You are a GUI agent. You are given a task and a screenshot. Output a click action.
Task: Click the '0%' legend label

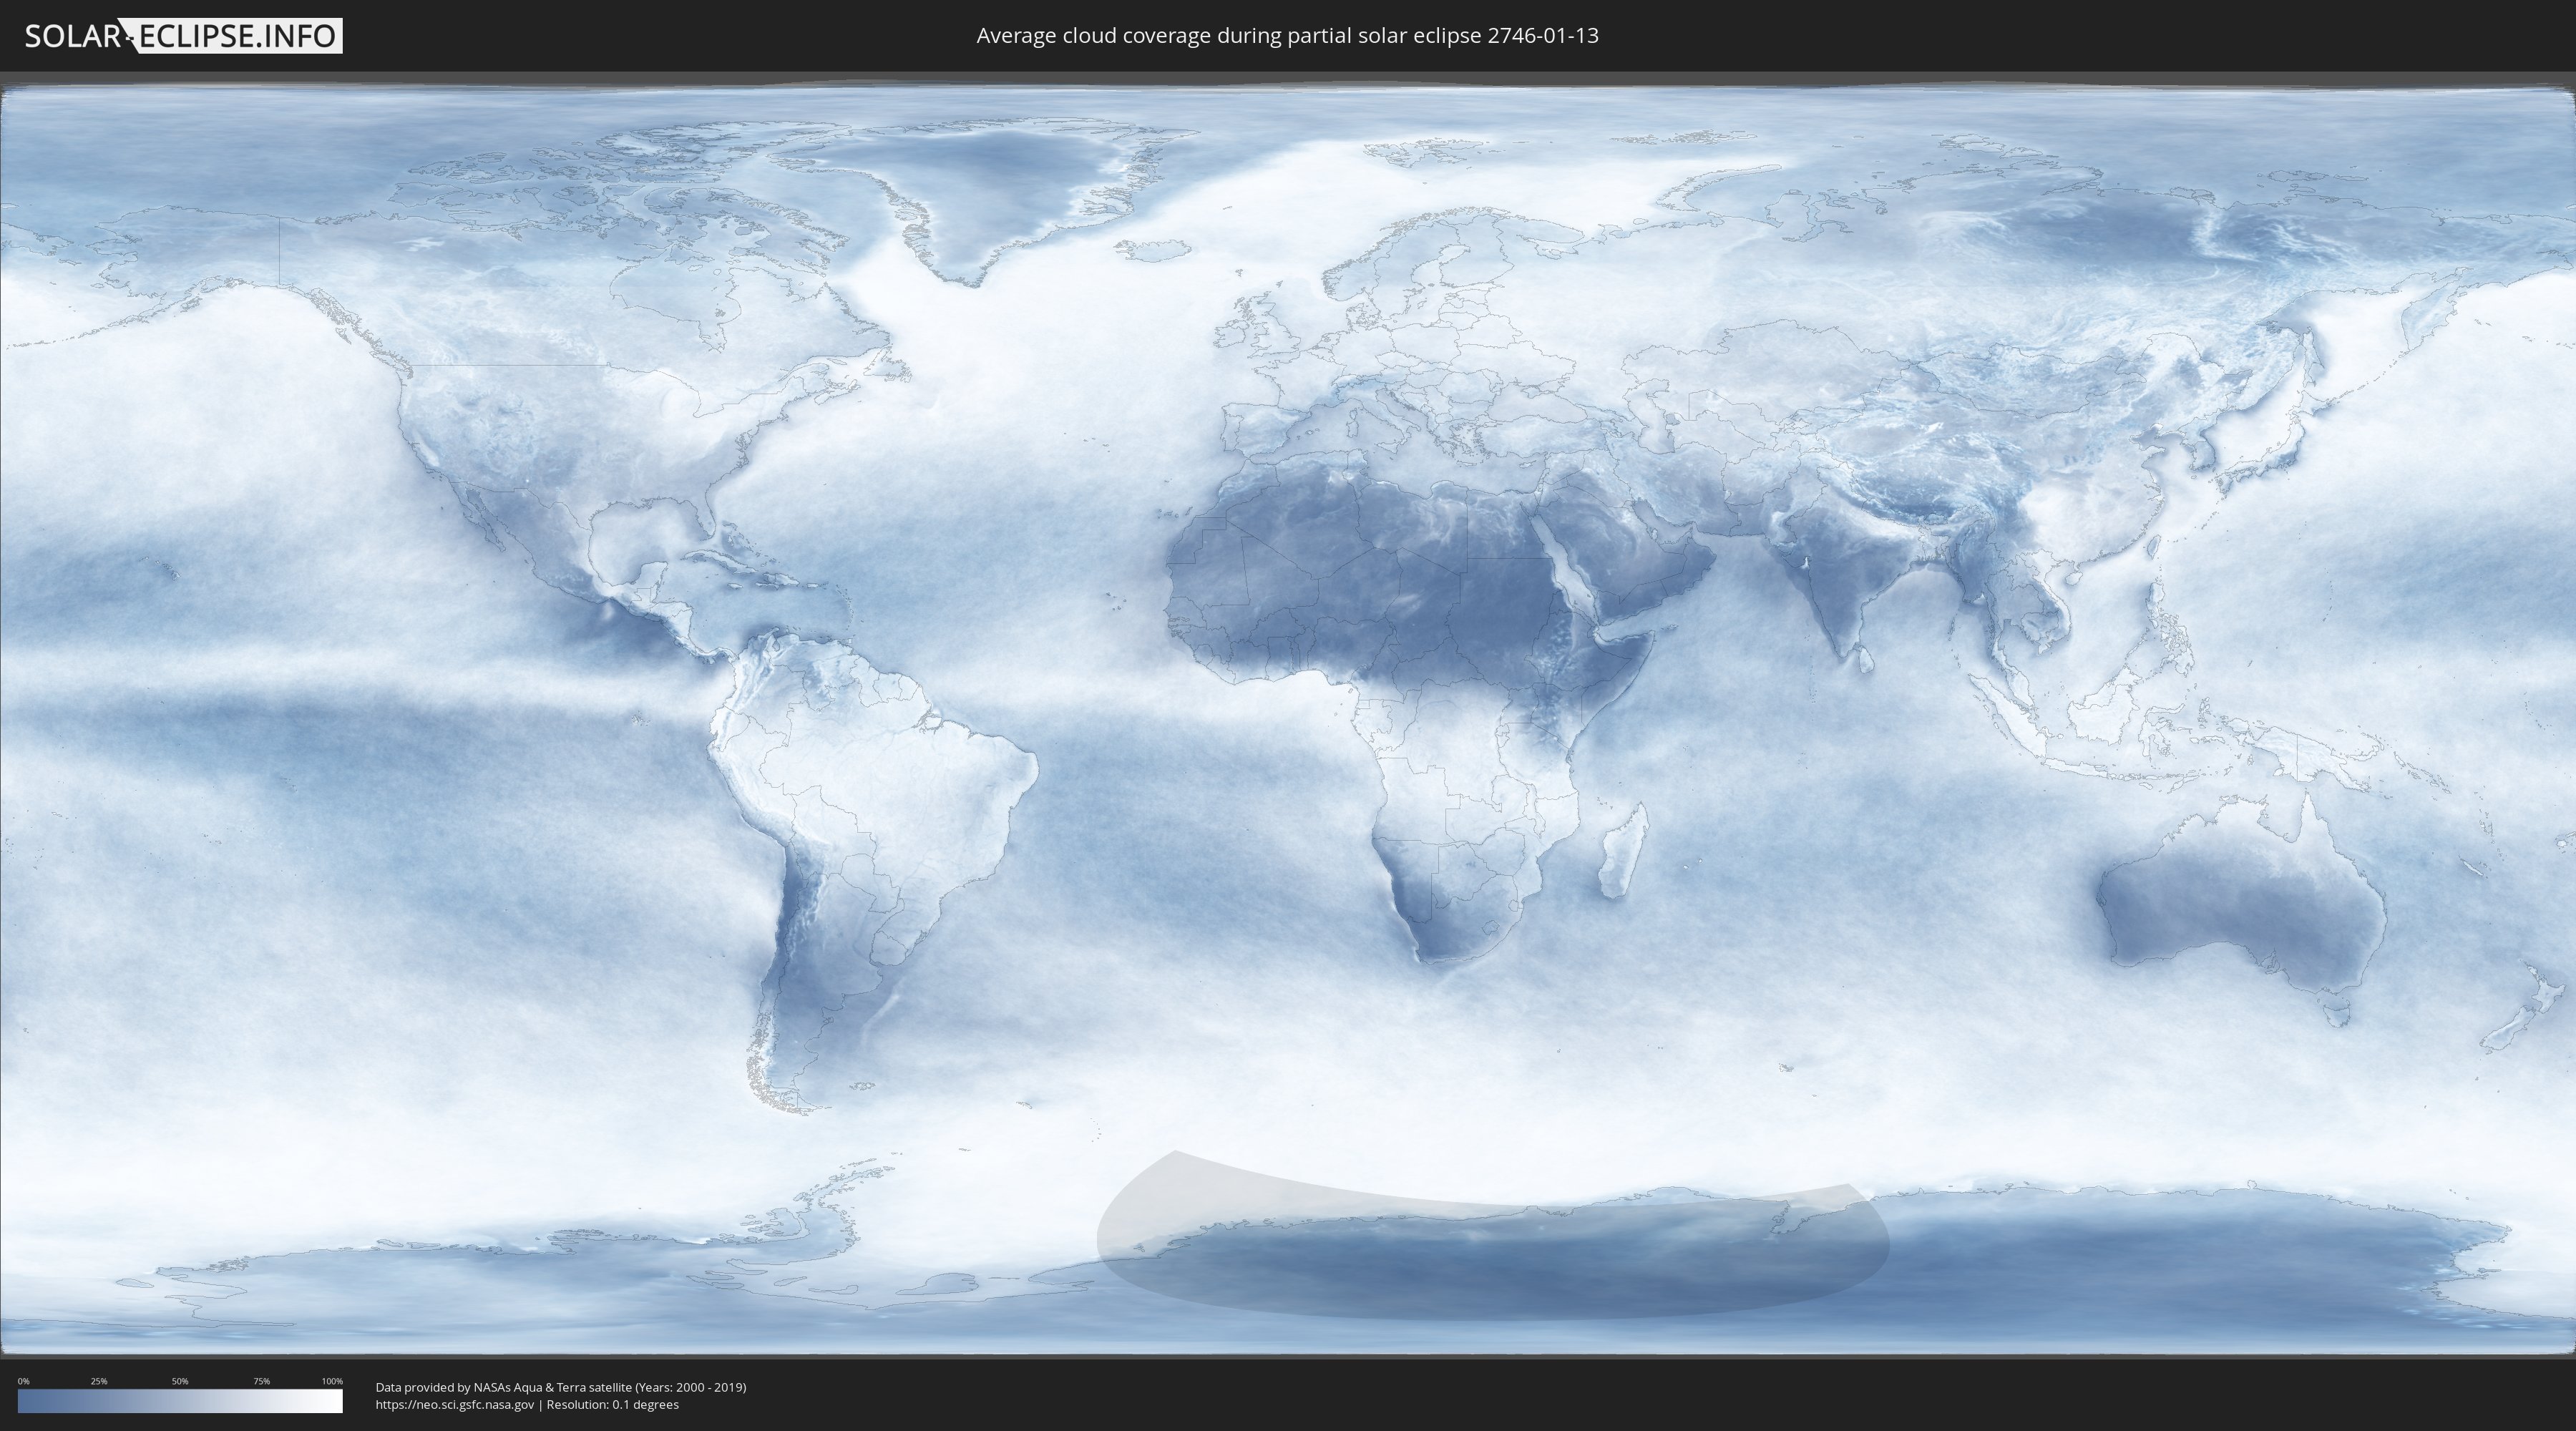23,1381
